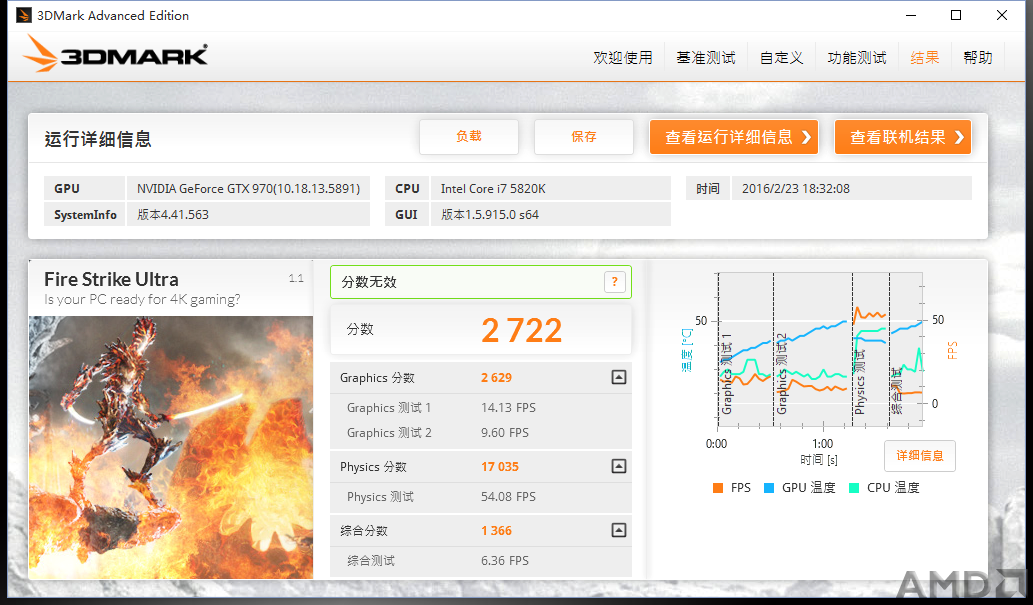Collapse the Physics 分数 section
The width and height of the screenshot is (1033, 605).
click(619, 466)
